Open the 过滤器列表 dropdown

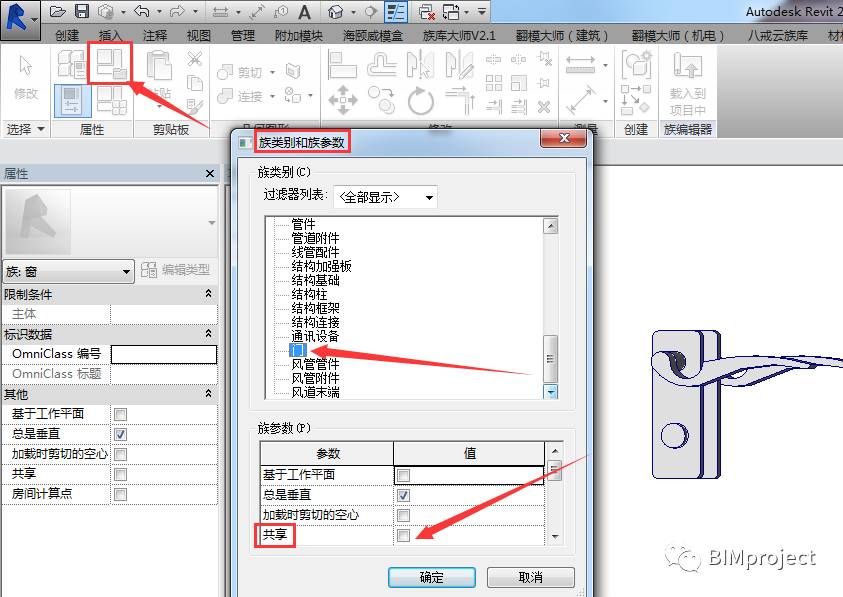click(x=385, y=197)
